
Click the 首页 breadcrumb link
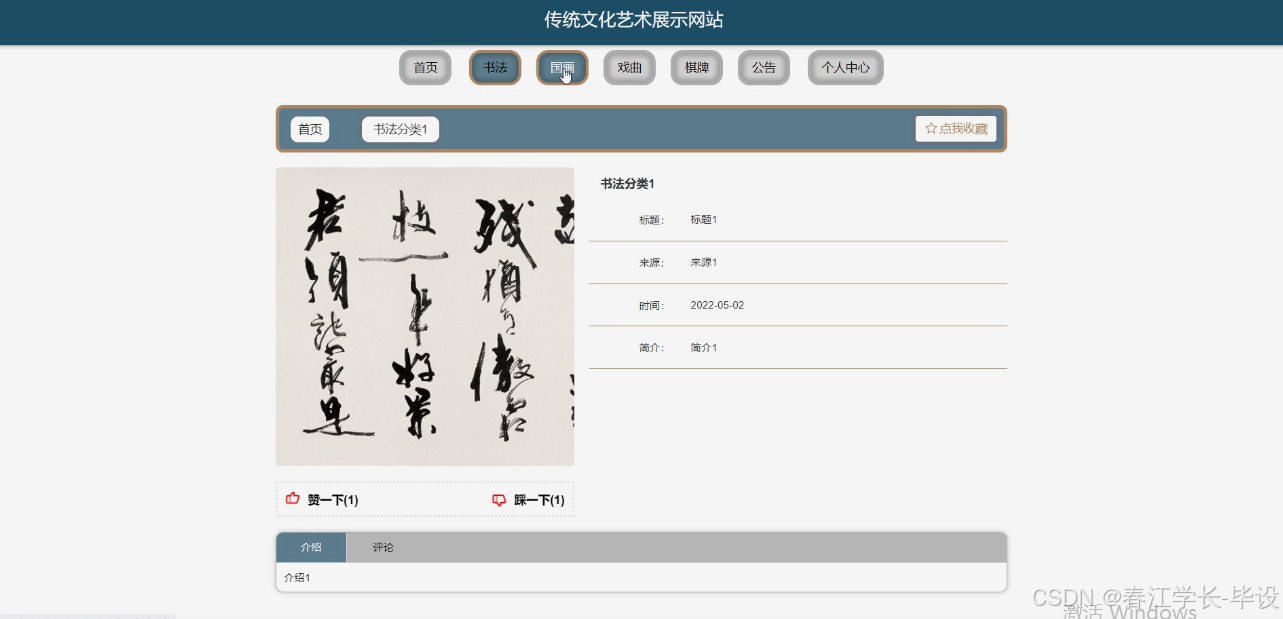pyautogui.click(x=310, y=129)
